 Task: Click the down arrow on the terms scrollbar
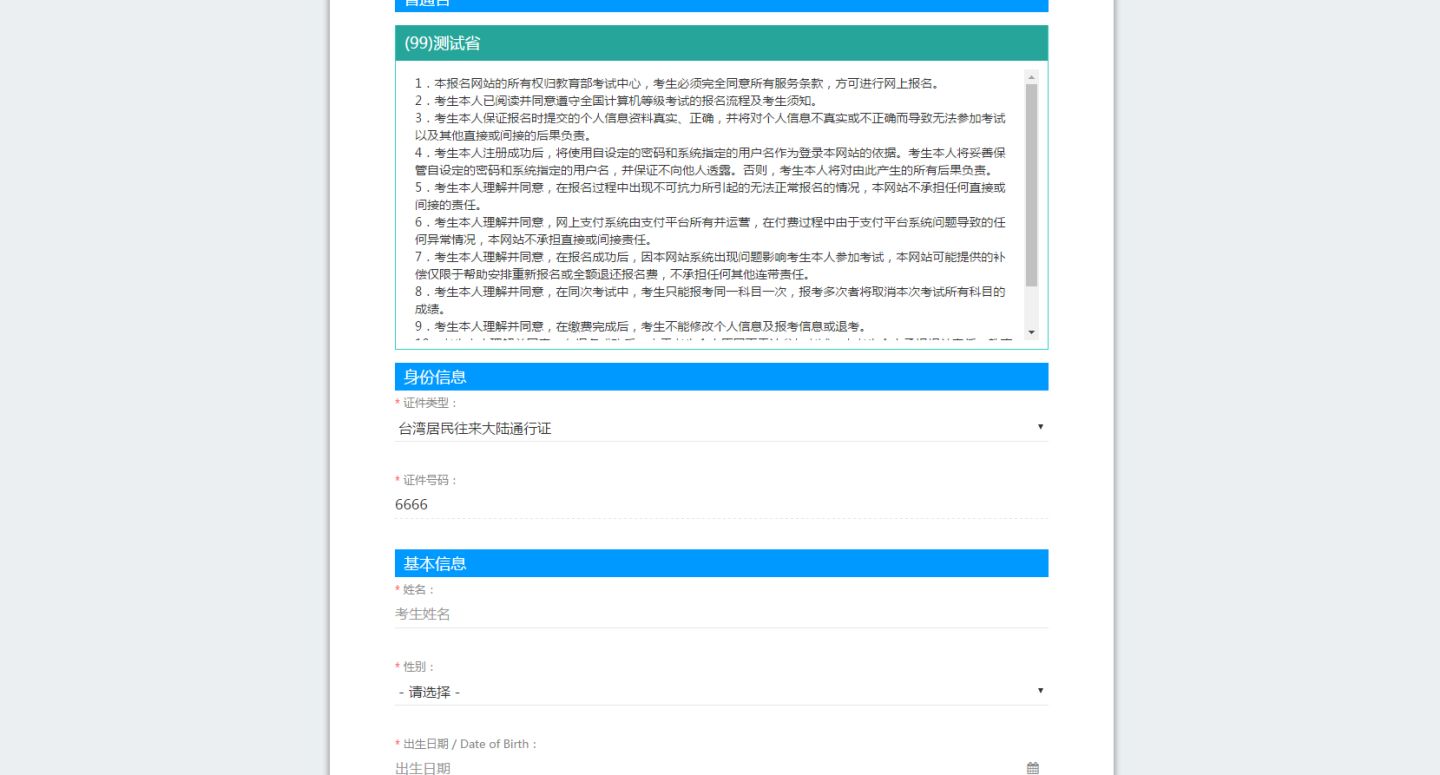pyautogui.click(x=1029, y=332)
